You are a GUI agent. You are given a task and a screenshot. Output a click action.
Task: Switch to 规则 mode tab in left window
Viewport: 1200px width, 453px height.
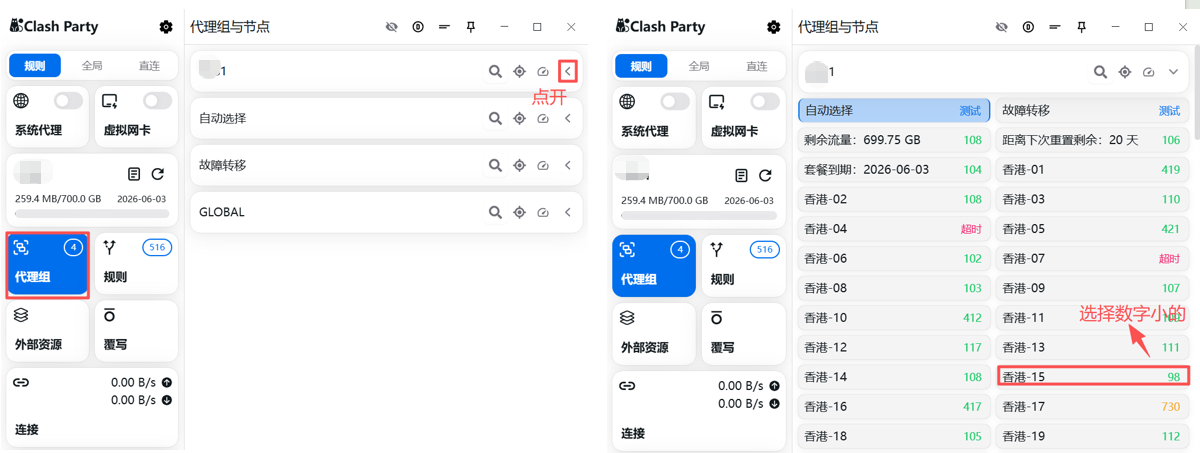35,66
